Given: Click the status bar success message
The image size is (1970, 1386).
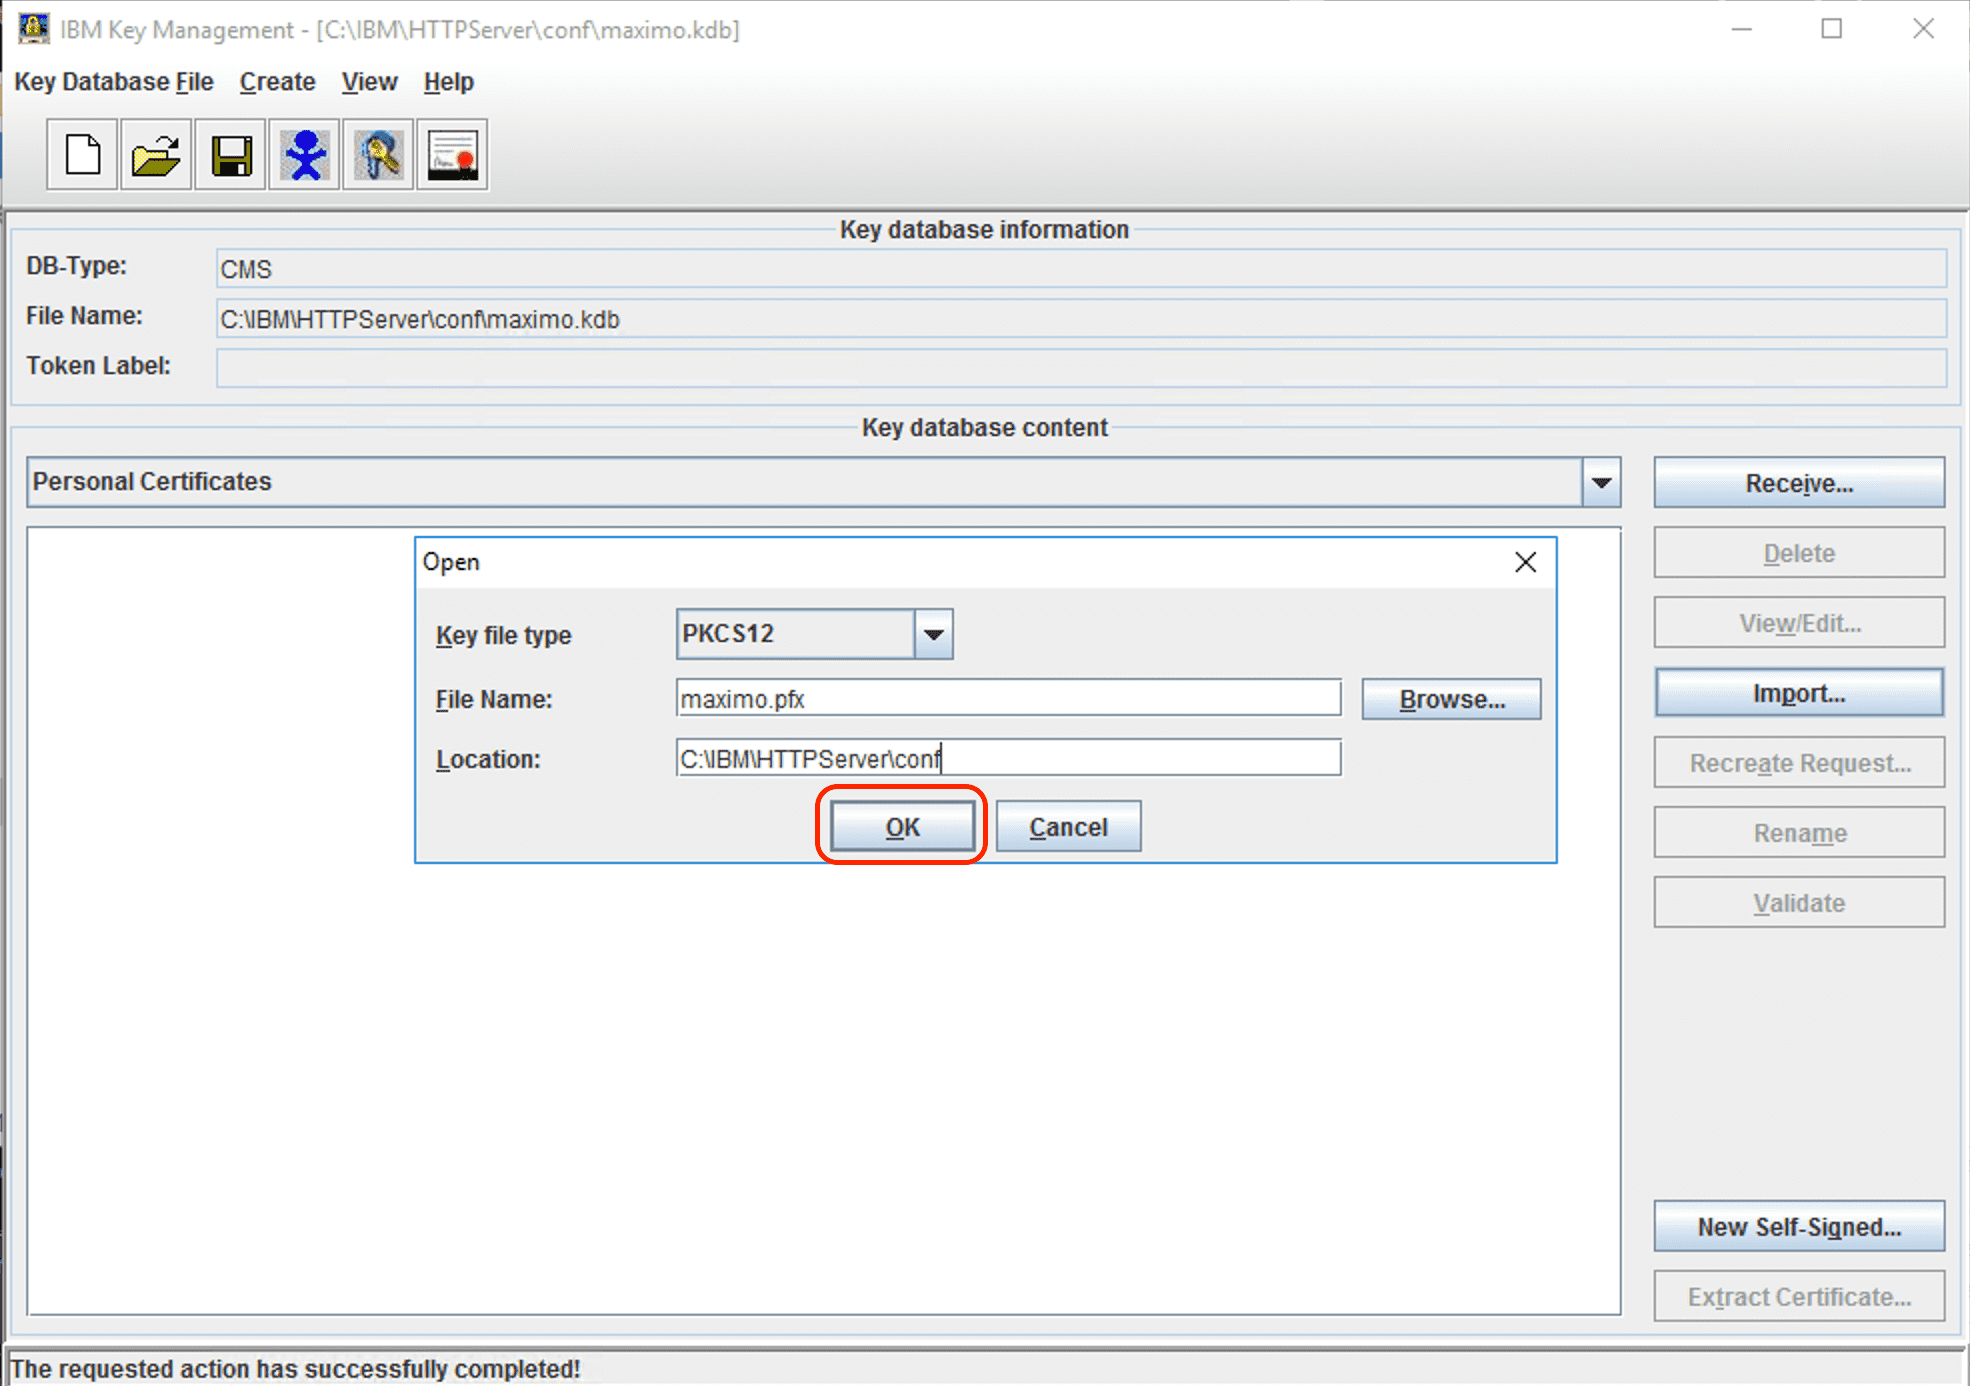Looking at the screenshot, I should coord(295,1368).
